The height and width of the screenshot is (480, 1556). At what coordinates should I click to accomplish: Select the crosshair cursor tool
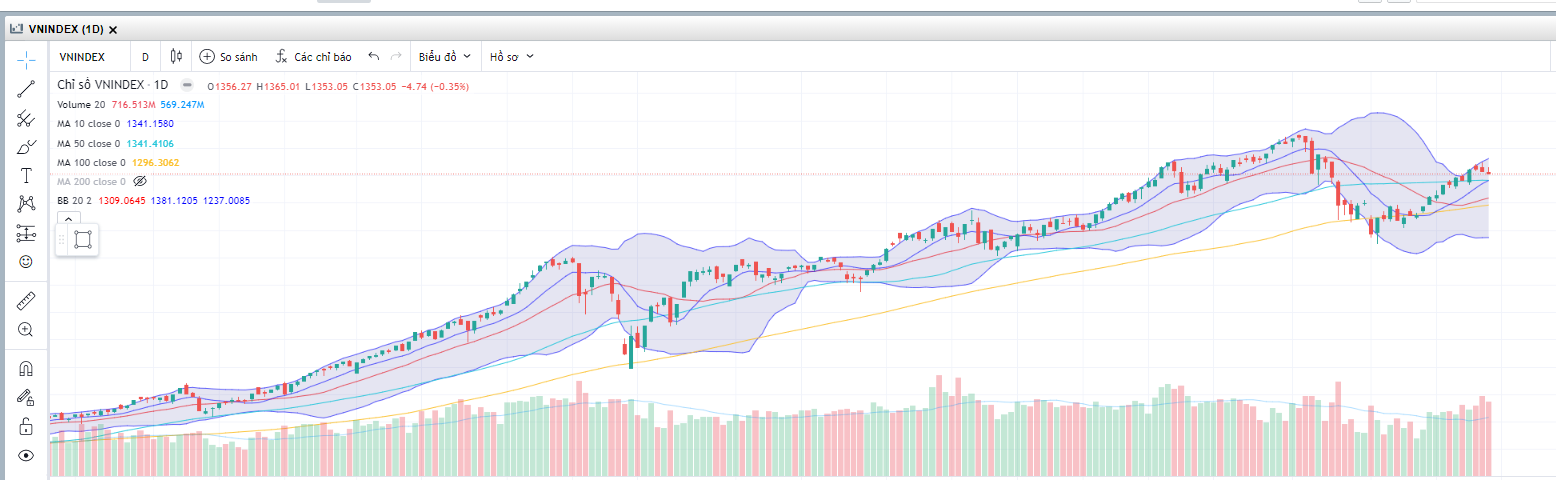(26, 57)
